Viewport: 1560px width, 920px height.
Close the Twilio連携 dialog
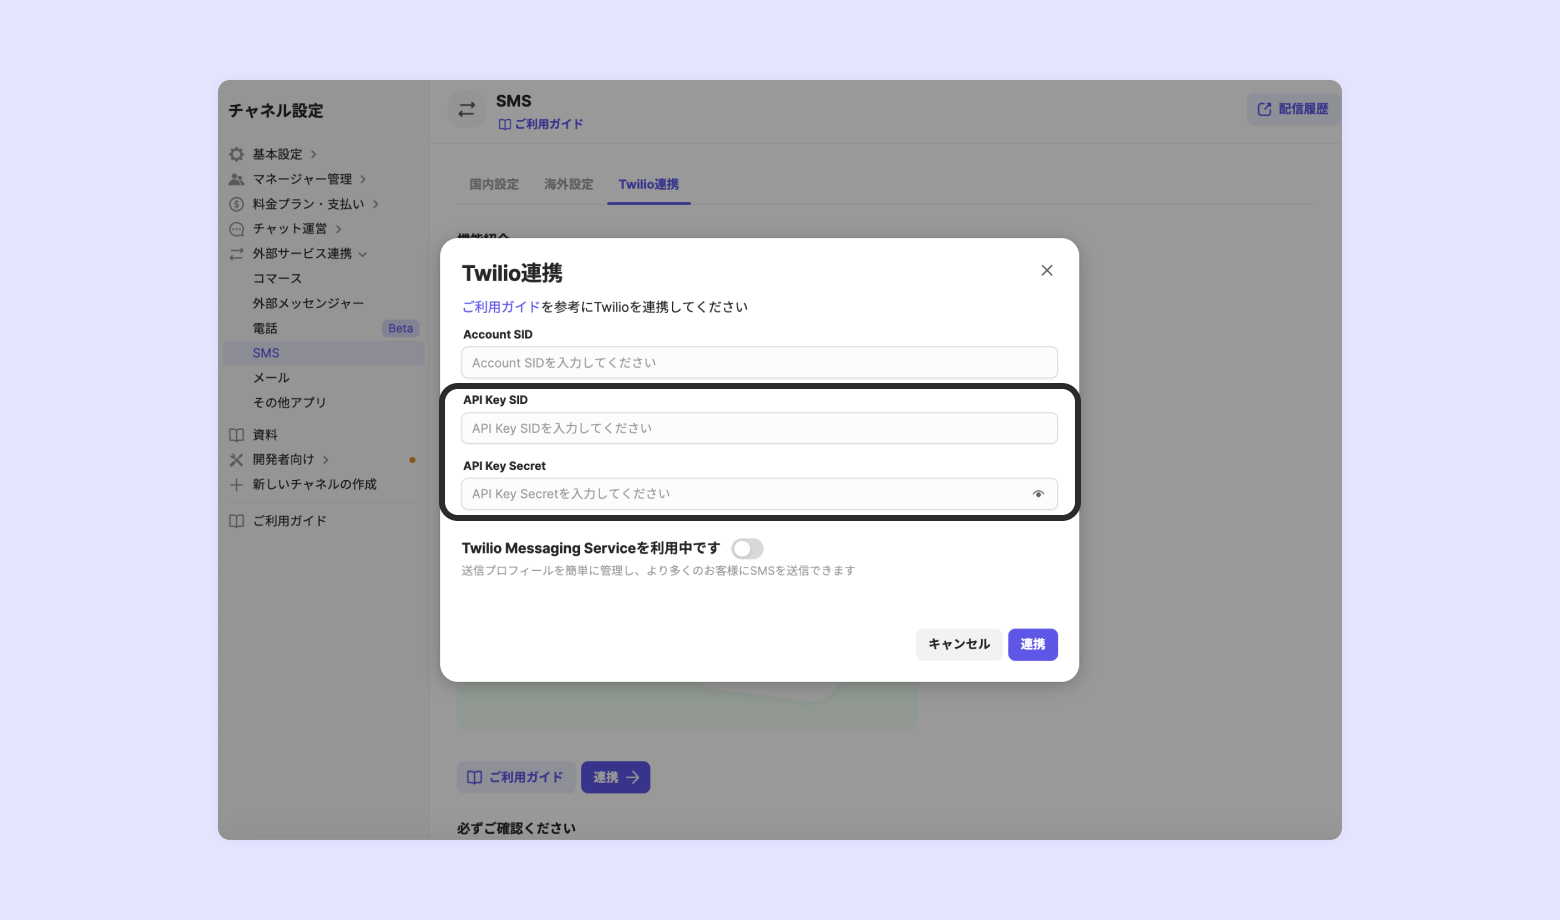point(1047,271)
